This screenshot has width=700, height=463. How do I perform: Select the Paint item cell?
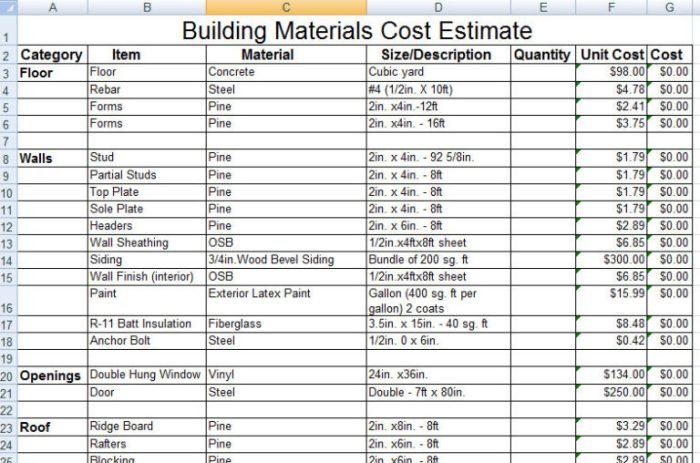click(x=147, y=300)
